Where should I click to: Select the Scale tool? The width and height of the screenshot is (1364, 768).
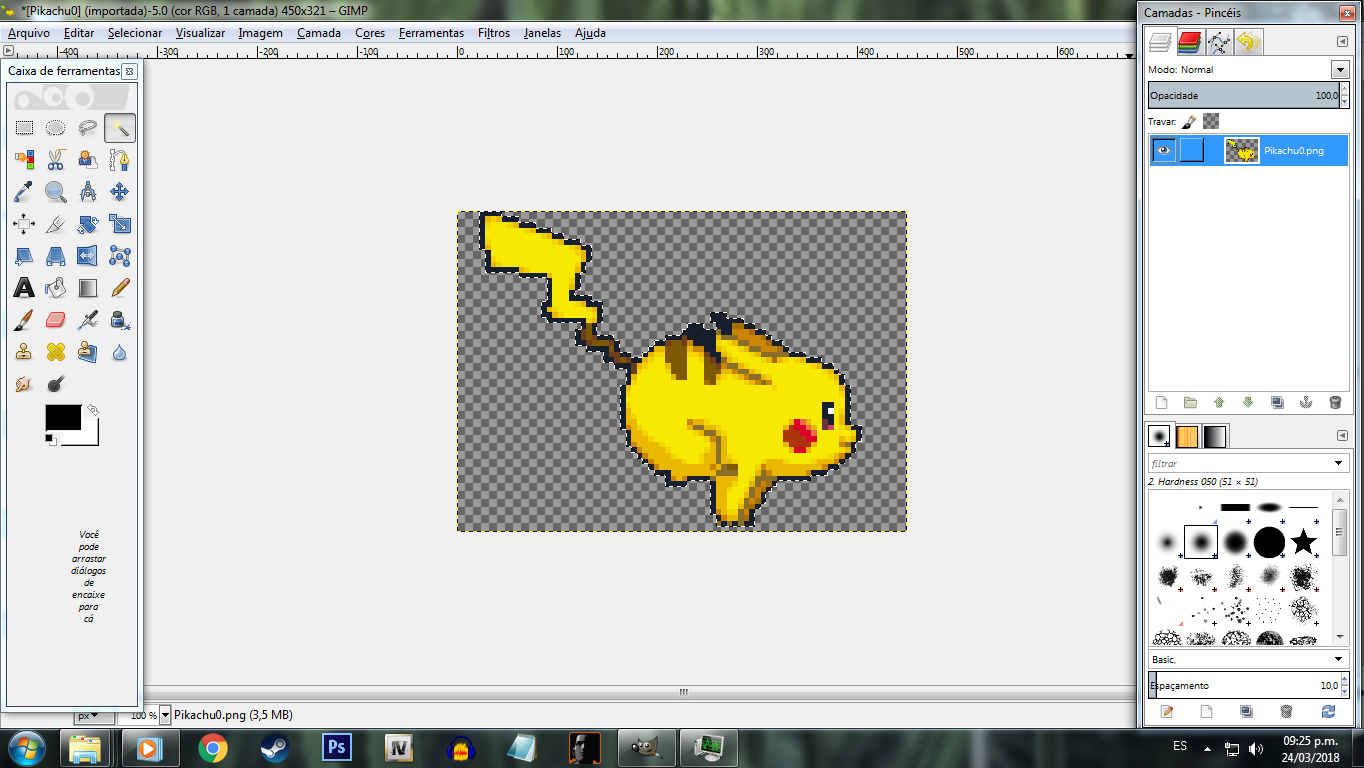pos(120,224)
